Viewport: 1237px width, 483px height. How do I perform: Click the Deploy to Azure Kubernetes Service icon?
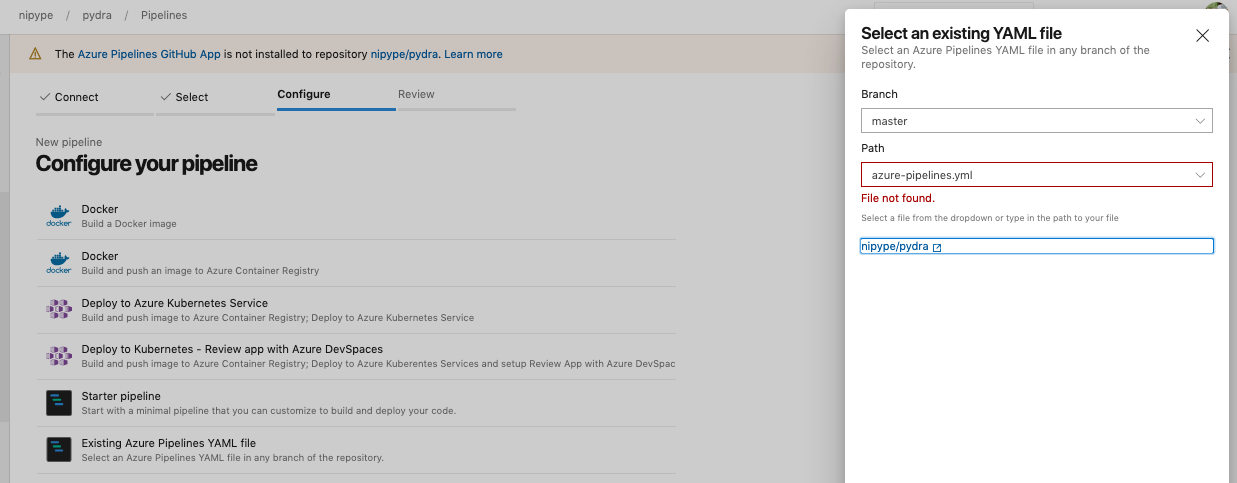[x=59, y=310]
